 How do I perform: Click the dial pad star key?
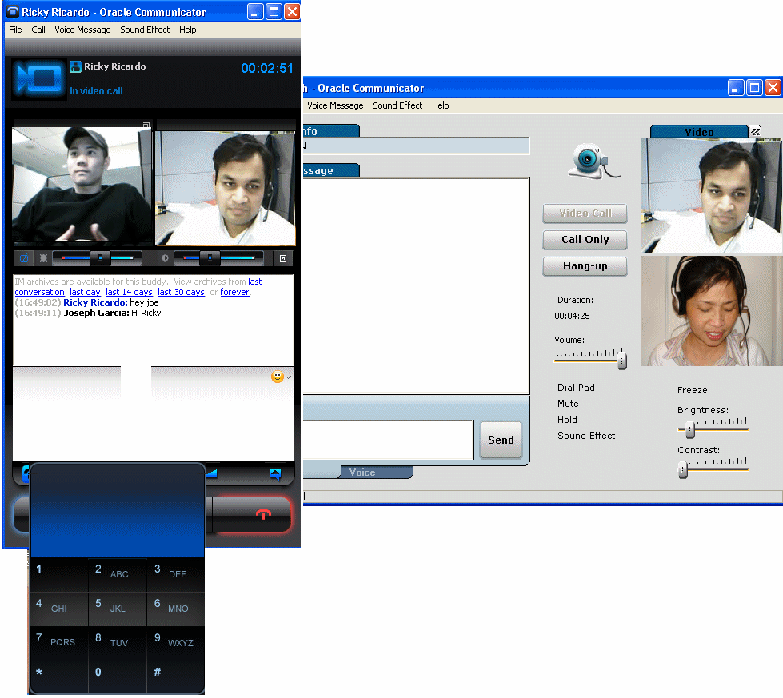point(59,674)
